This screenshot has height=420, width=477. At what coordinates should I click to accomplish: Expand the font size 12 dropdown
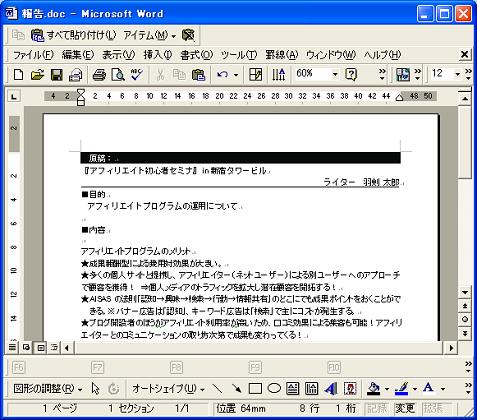457,74
